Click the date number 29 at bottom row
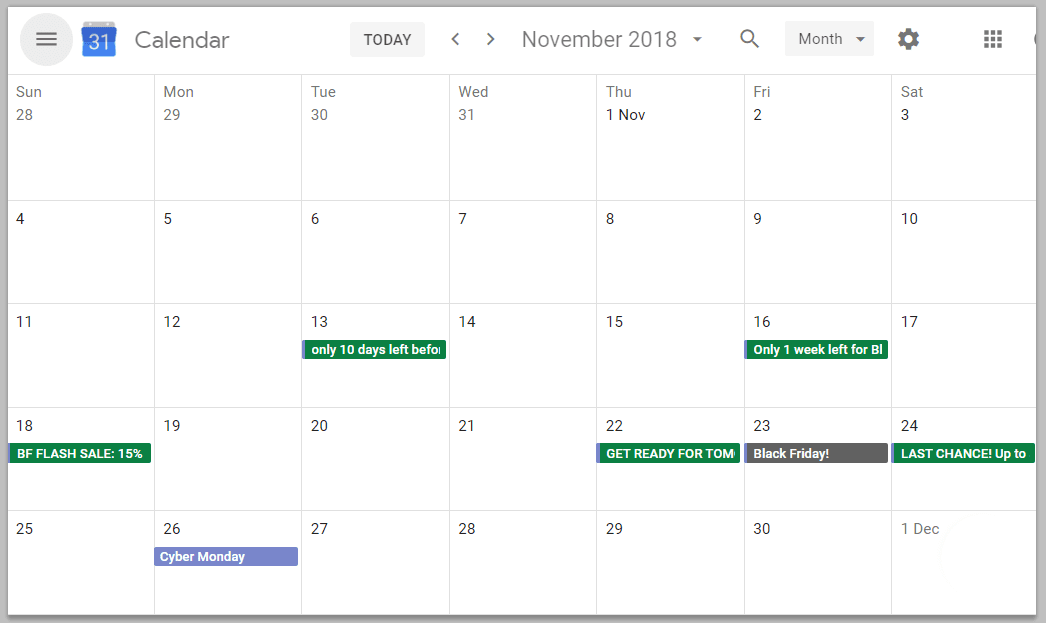This screenshot has height=623, width=1046. click(614, 529)
